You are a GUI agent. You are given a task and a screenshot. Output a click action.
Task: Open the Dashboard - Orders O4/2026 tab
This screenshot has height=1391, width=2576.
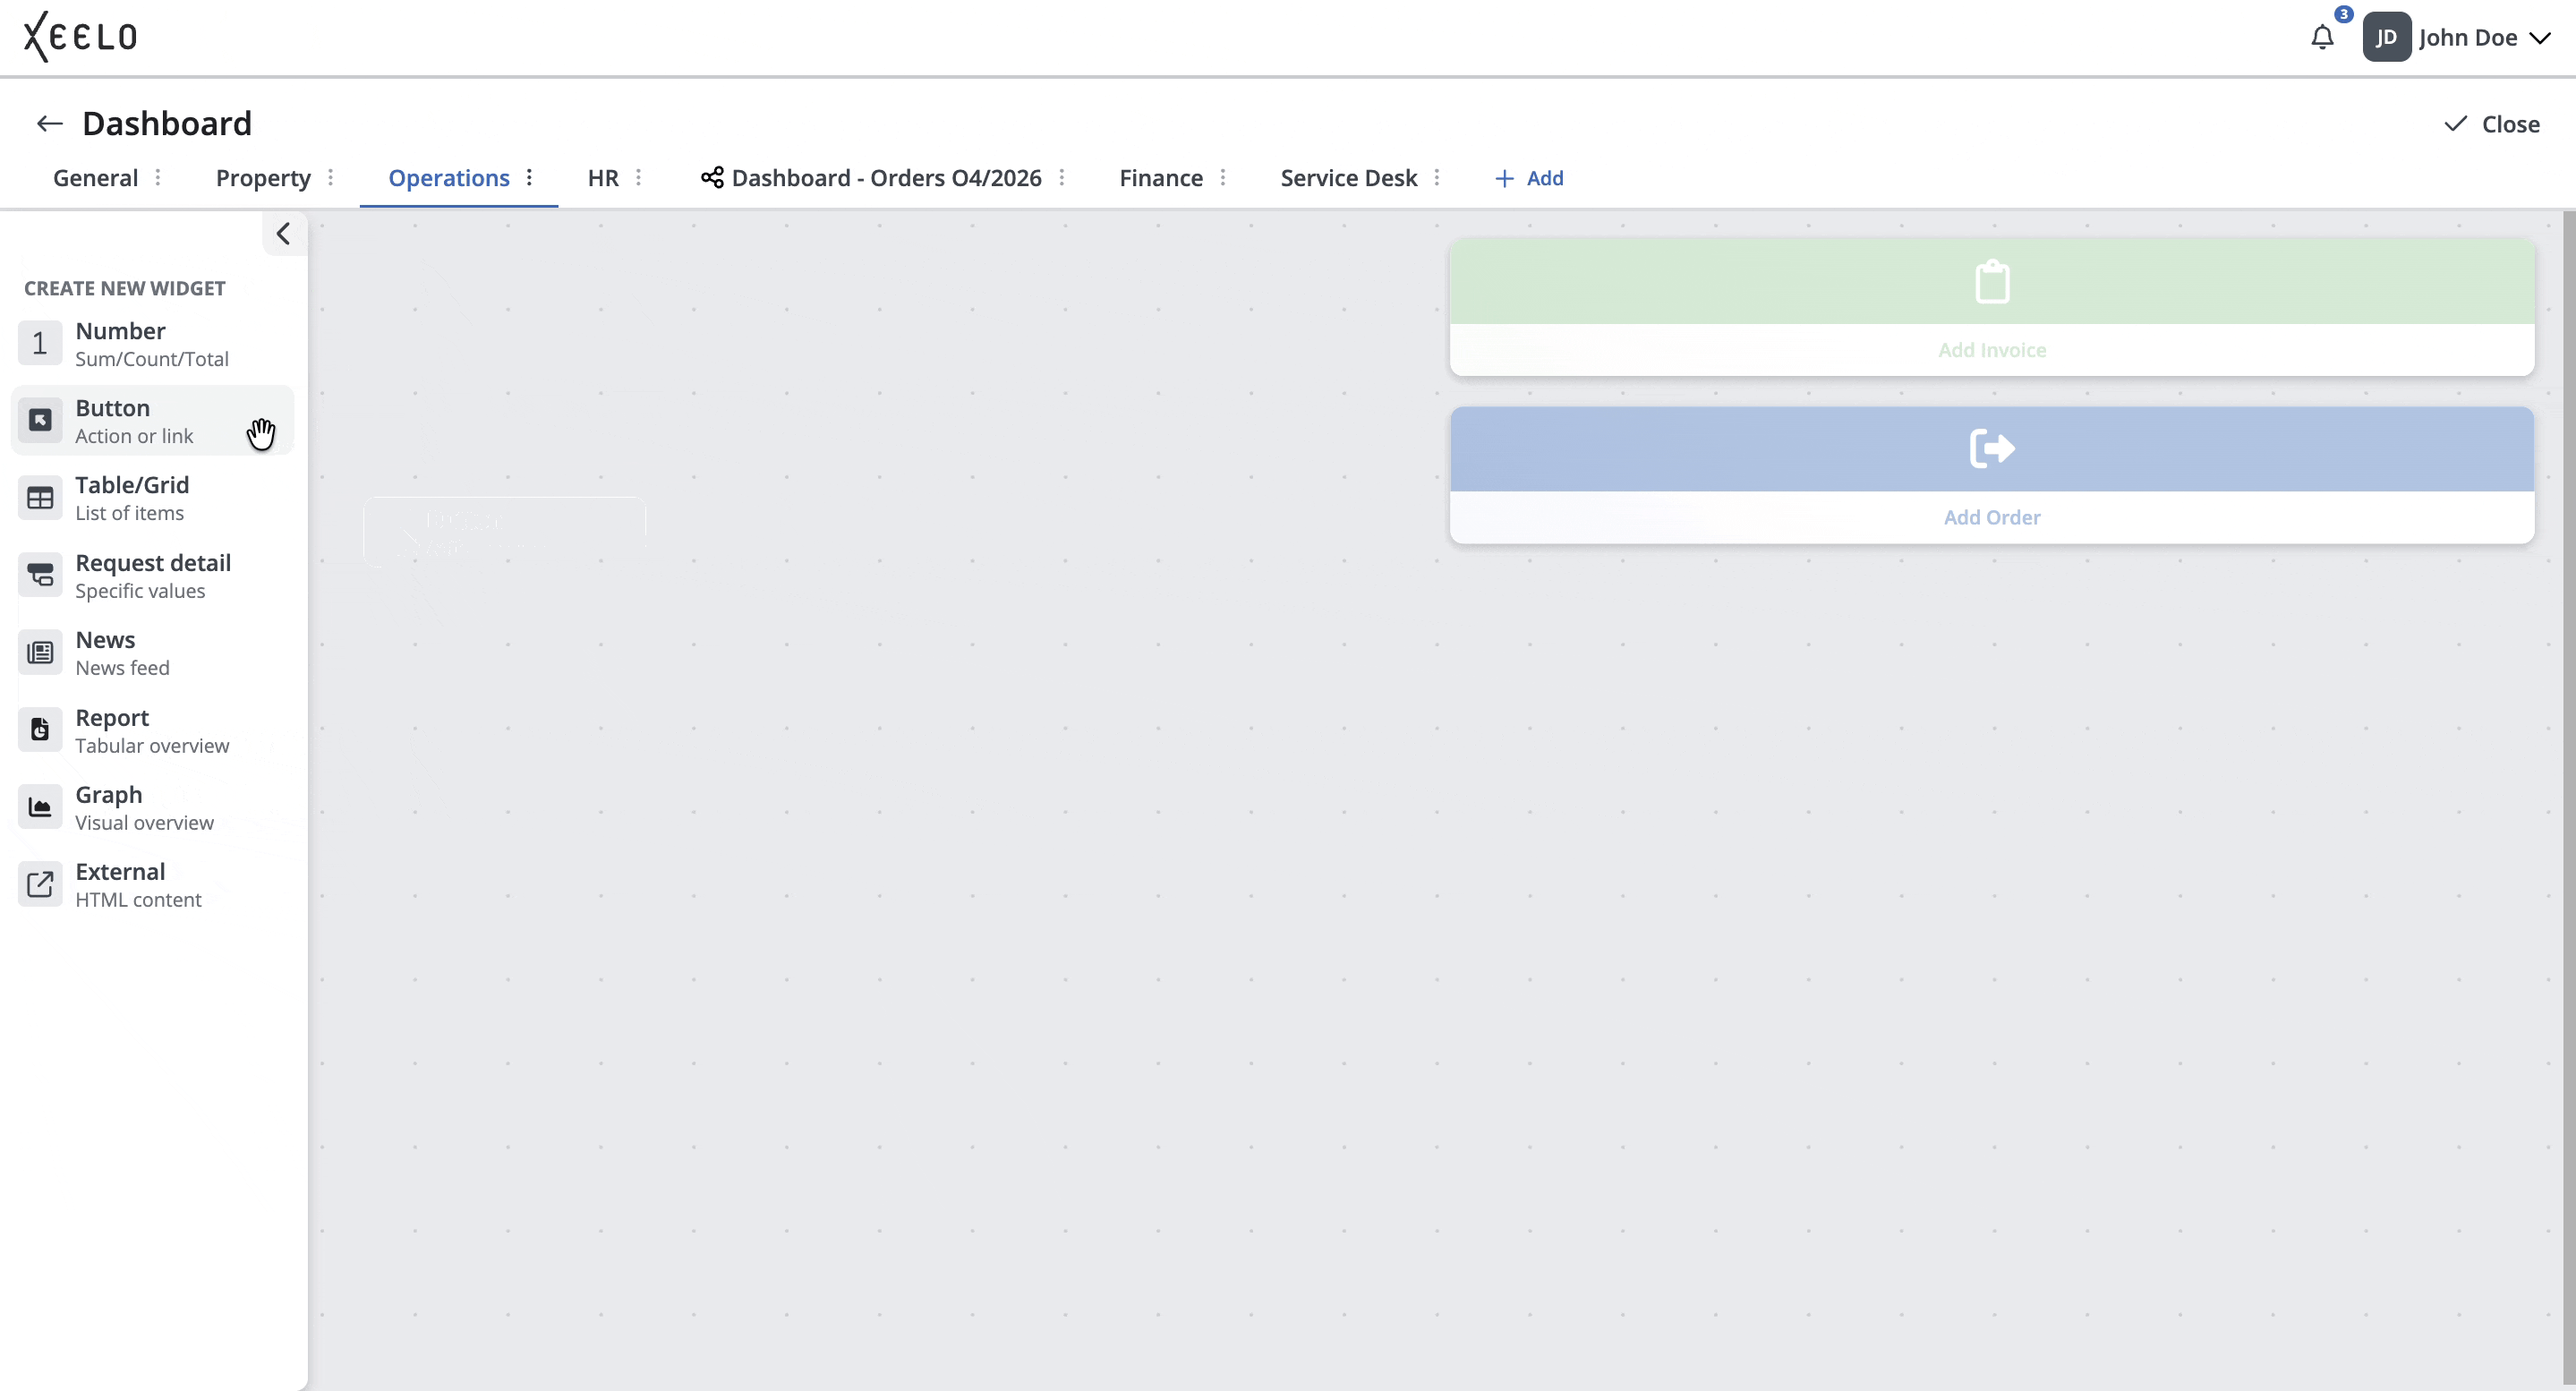click(886, 178)
